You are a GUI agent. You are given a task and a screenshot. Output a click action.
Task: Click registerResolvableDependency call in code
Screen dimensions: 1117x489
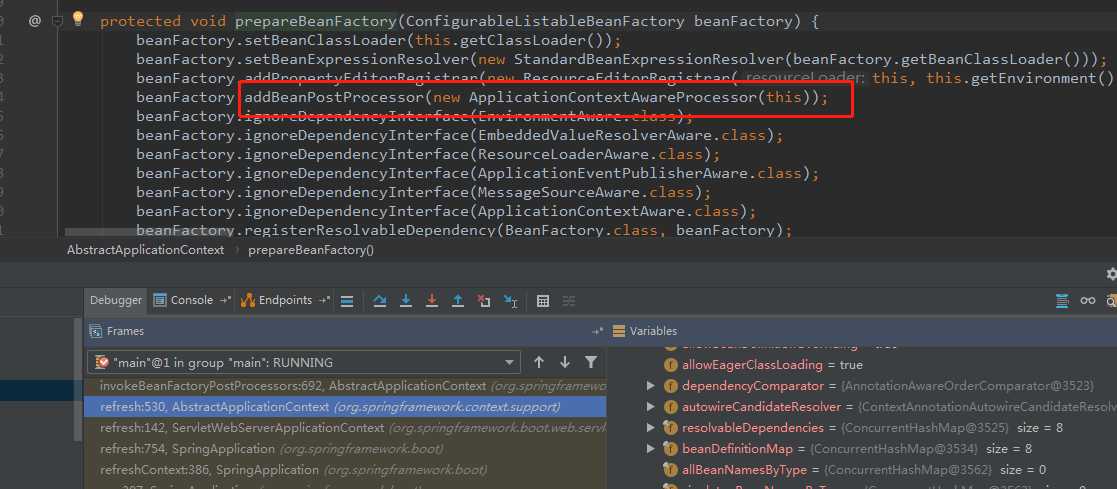370,230
